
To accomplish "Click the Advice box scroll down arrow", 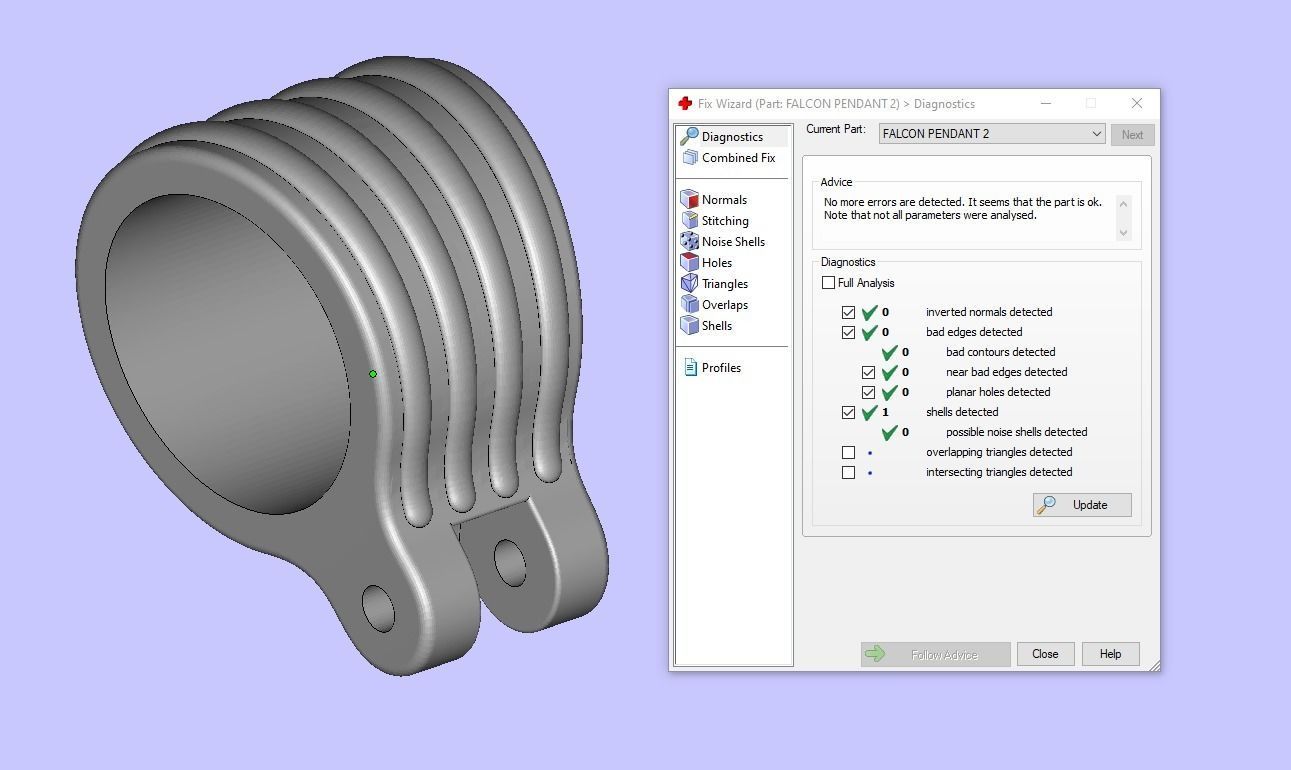I will (x=1123, y=232).
